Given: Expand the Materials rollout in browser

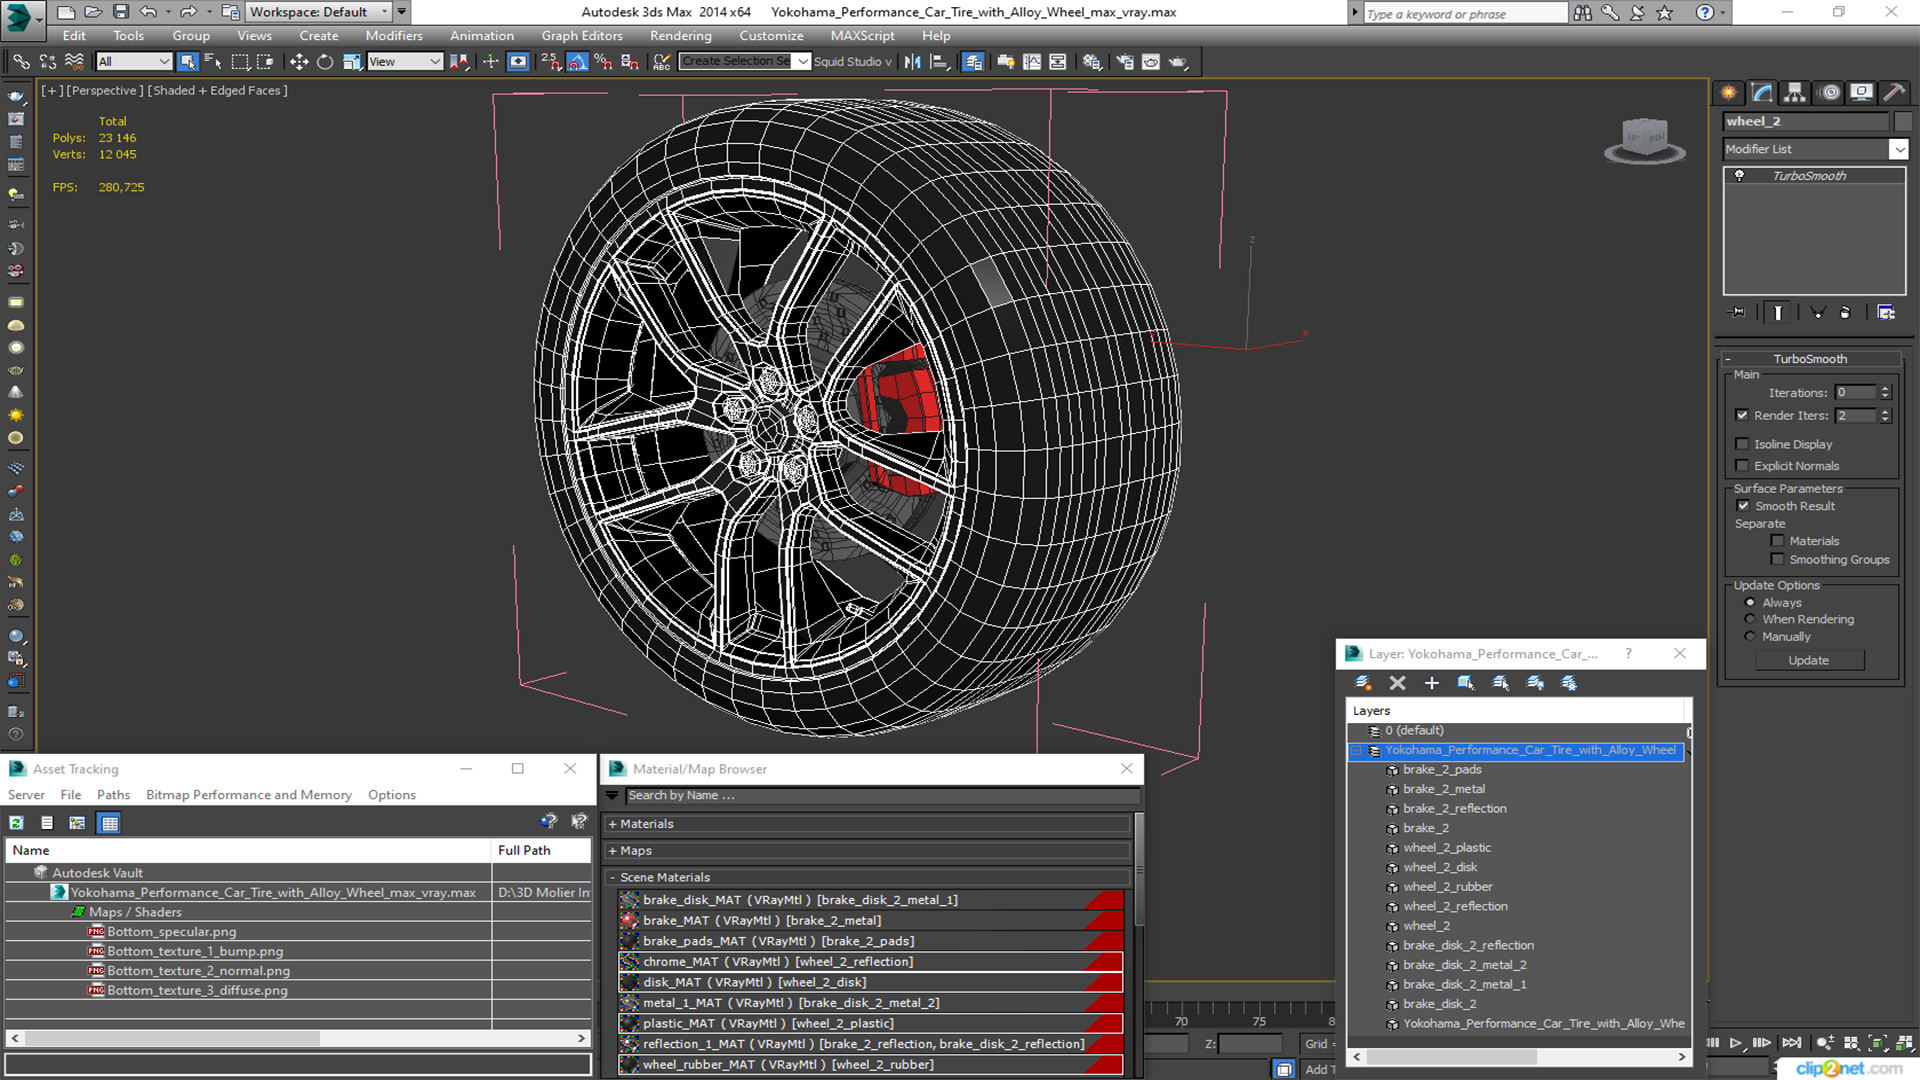Looking at the screenshot, I should 646,824.
